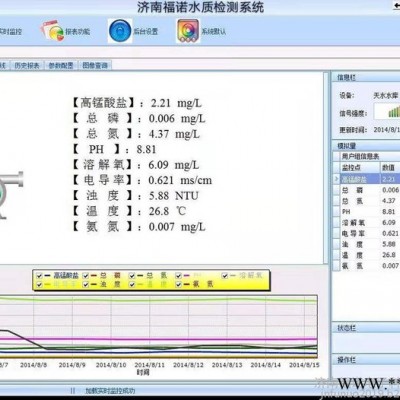Disable the 浊度 series checkbox

(86, 285)
